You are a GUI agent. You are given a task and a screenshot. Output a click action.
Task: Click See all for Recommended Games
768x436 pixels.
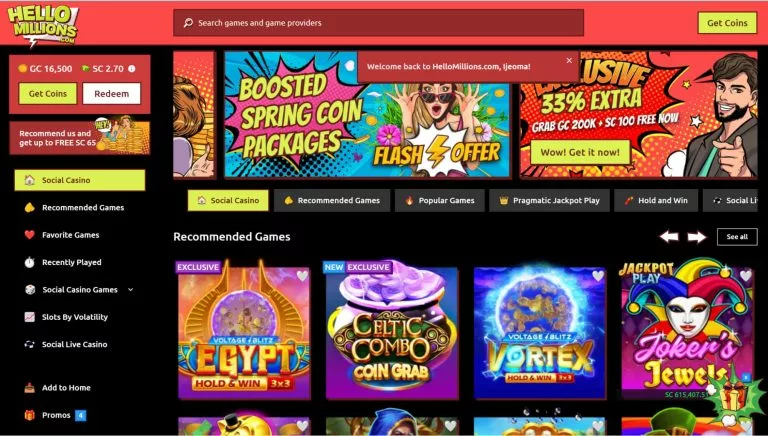pyautogui.click(x=737, y=237)
